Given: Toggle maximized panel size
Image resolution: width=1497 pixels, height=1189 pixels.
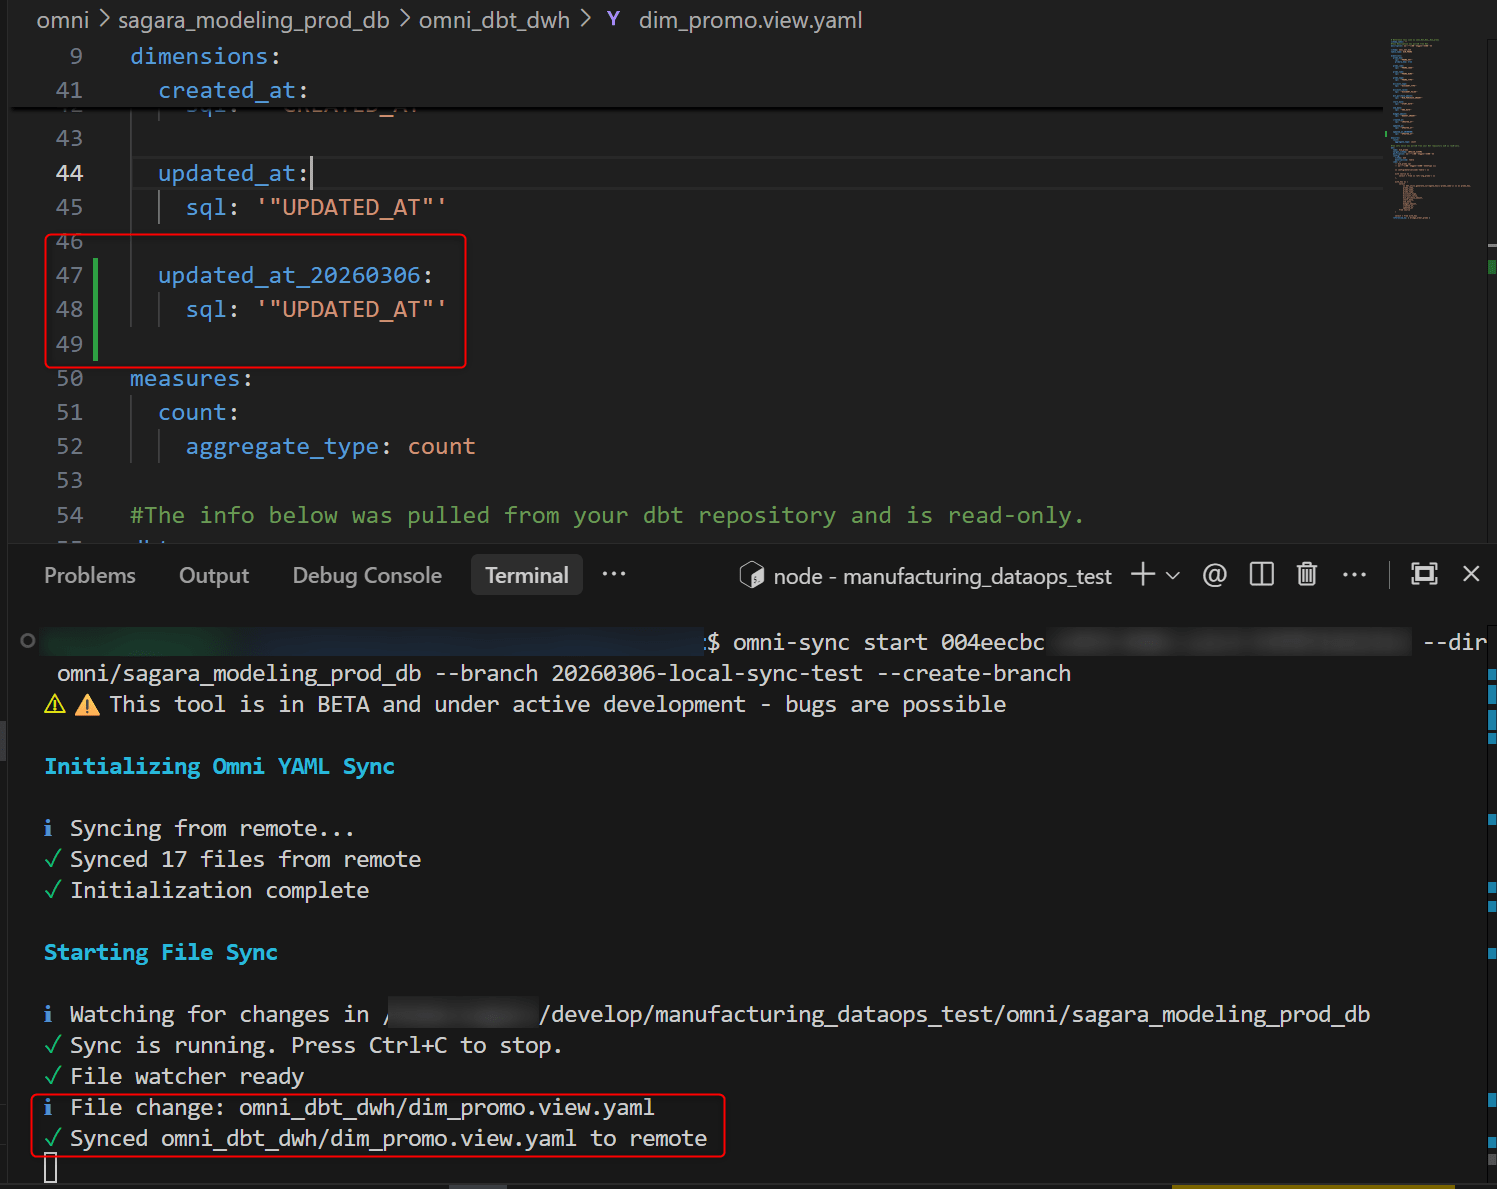Looking at the screenshot, I should pyautogui.click(x=1423, y=574).
